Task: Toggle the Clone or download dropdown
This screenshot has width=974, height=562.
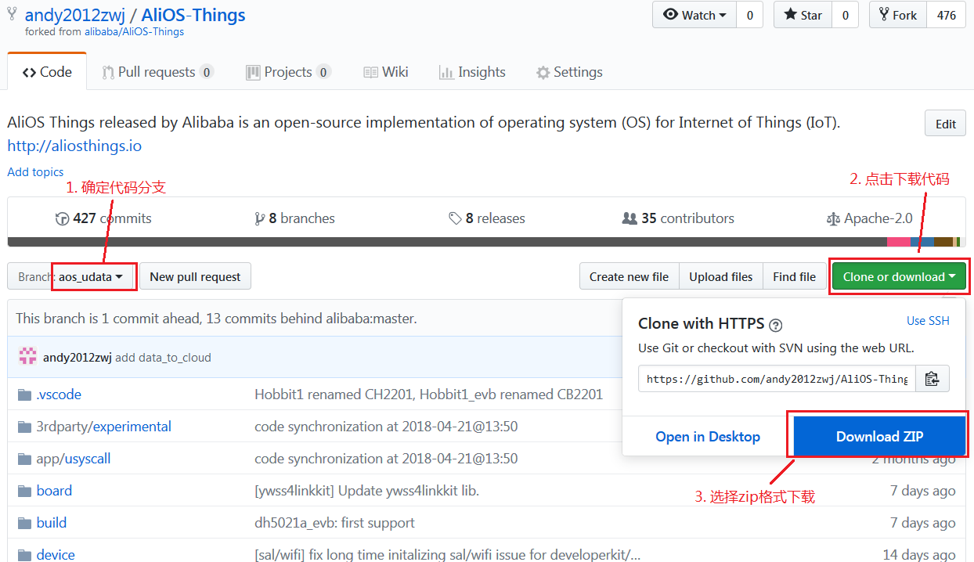Action: point(899,276)
